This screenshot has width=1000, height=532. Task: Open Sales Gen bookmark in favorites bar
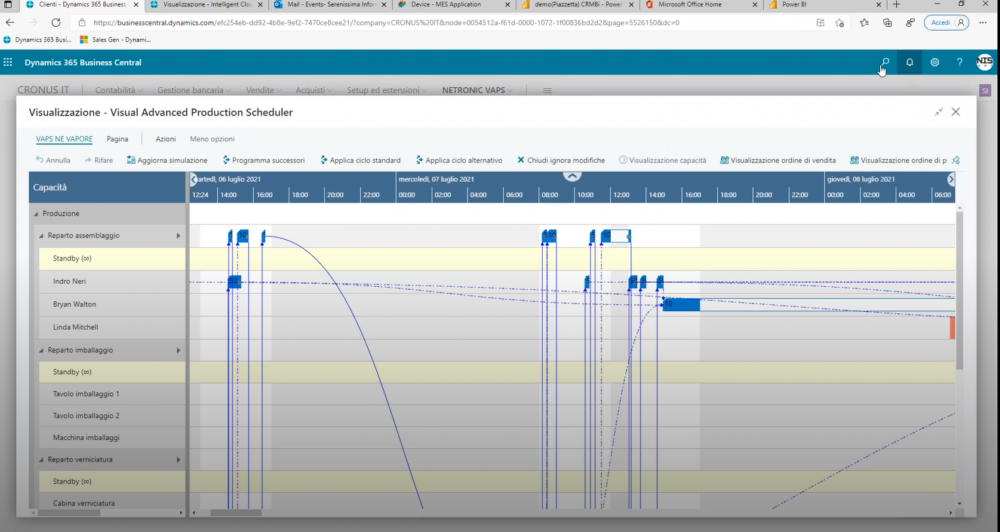pos(115,40)
